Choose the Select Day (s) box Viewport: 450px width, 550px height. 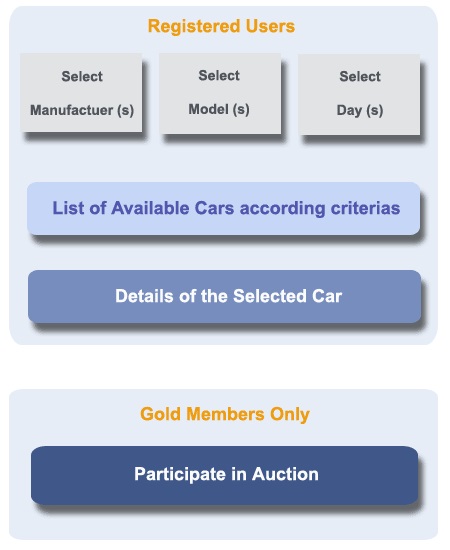(359, 94)
